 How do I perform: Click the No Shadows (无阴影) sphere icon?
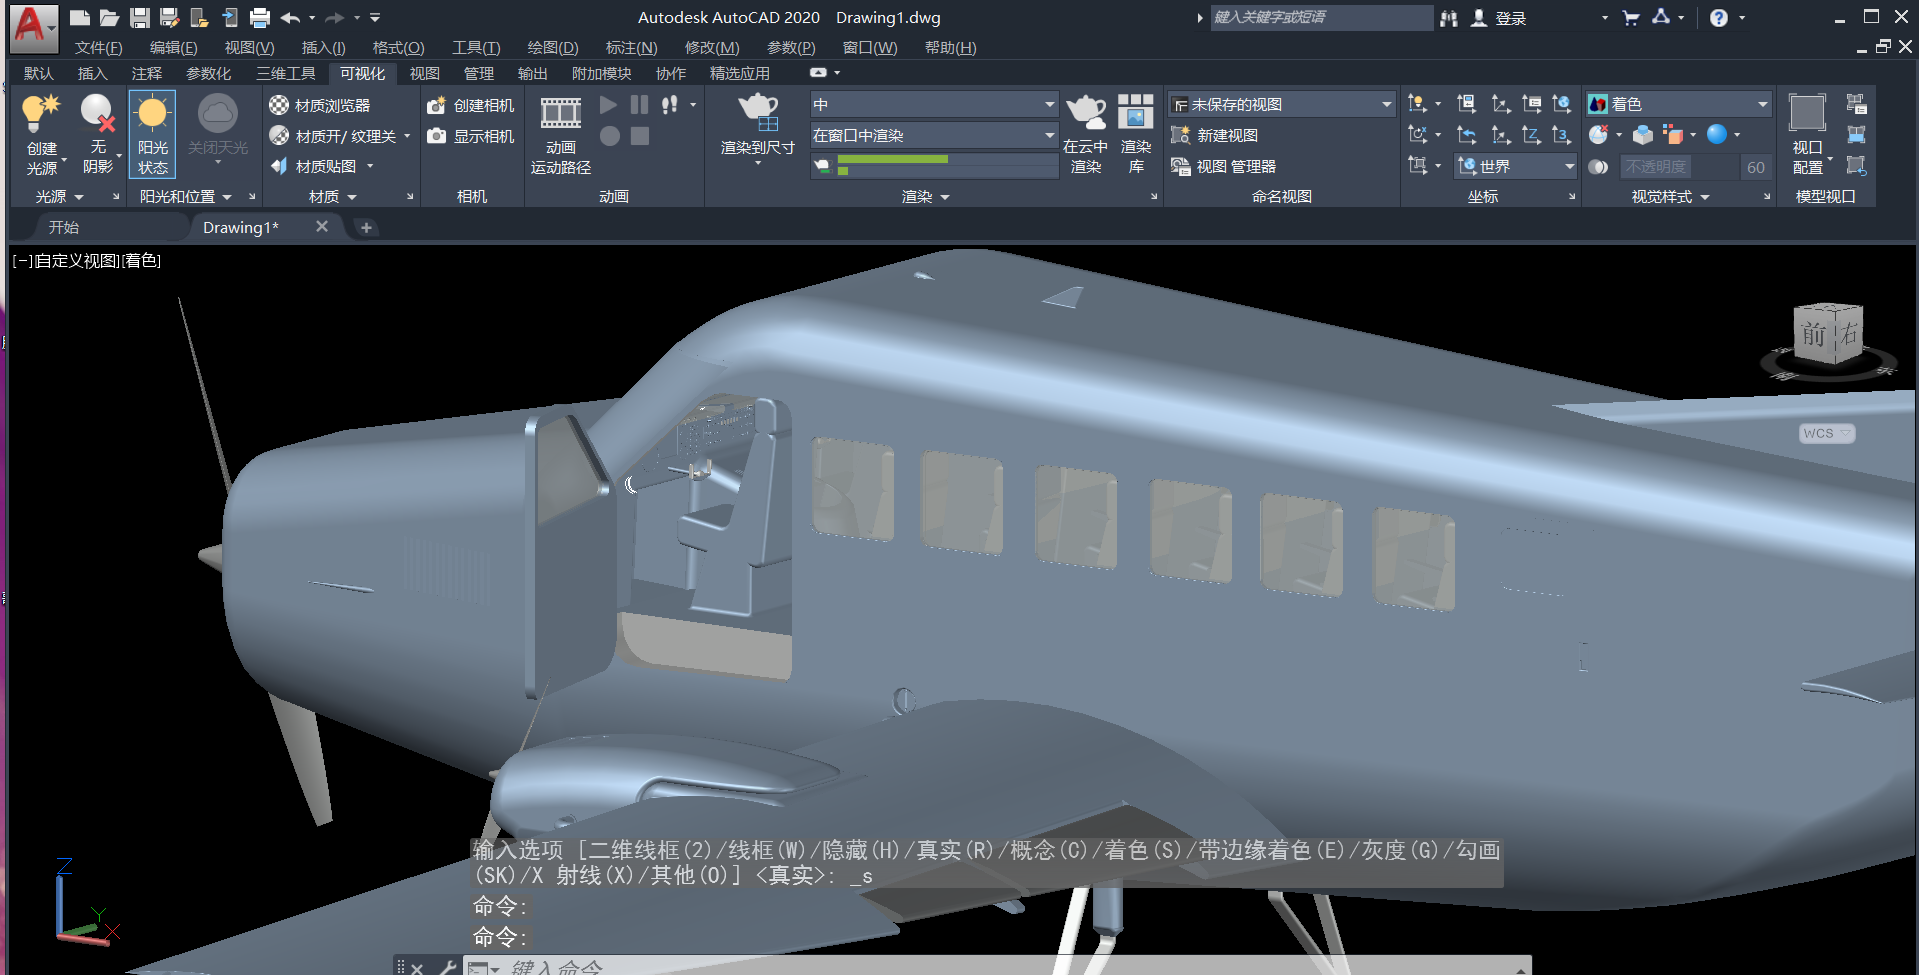pos(97,114)
